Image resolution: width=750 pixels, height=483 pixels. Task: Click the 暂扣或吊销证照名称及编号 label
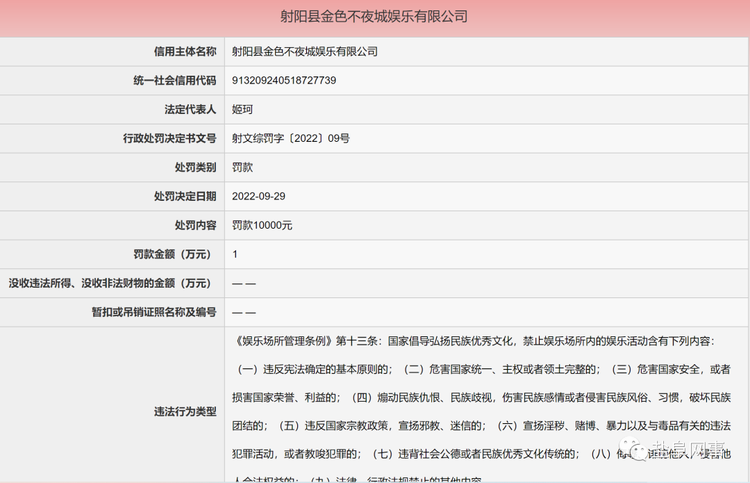point(150,312)
